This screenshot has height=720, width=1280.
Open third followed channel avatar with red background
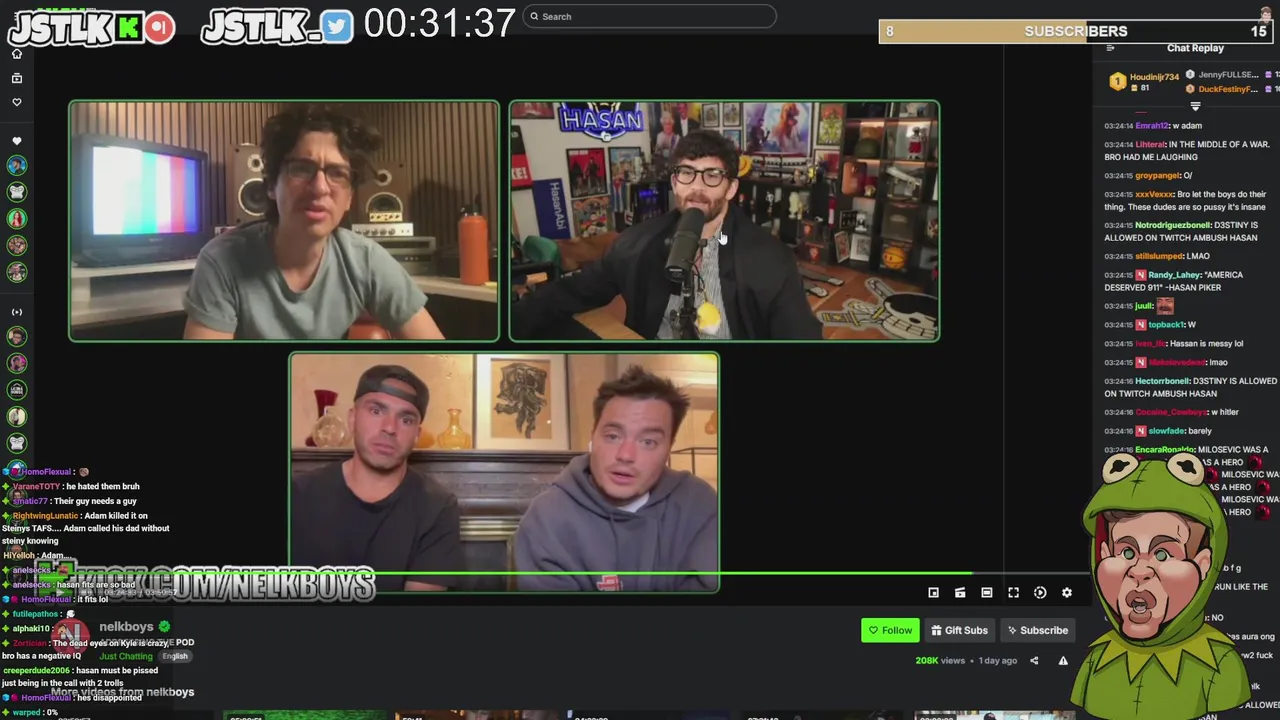[17, 218]
